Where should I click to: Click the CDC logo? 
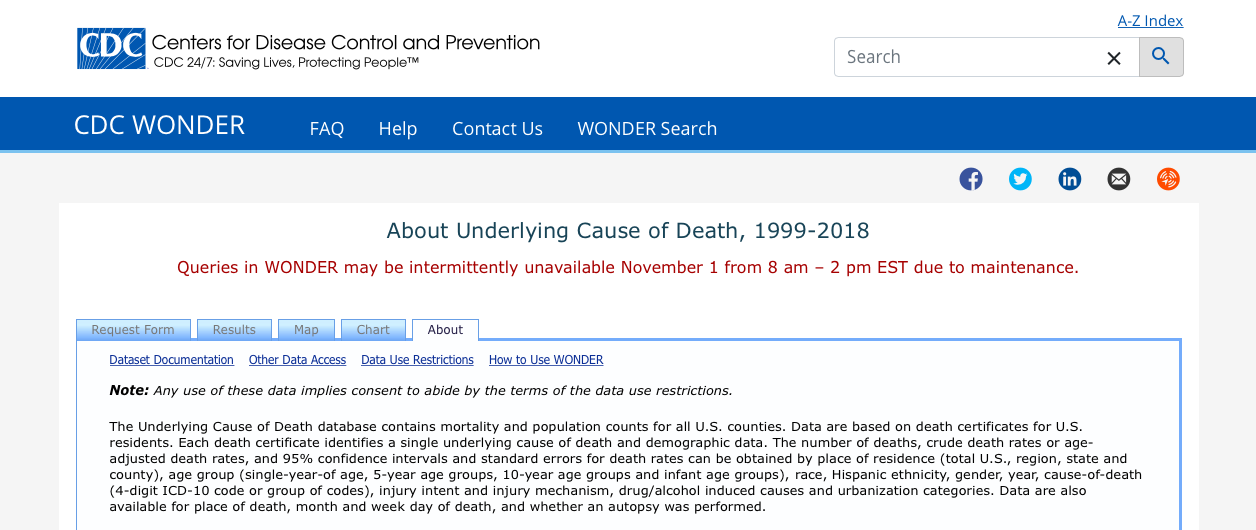pos(111,49)
